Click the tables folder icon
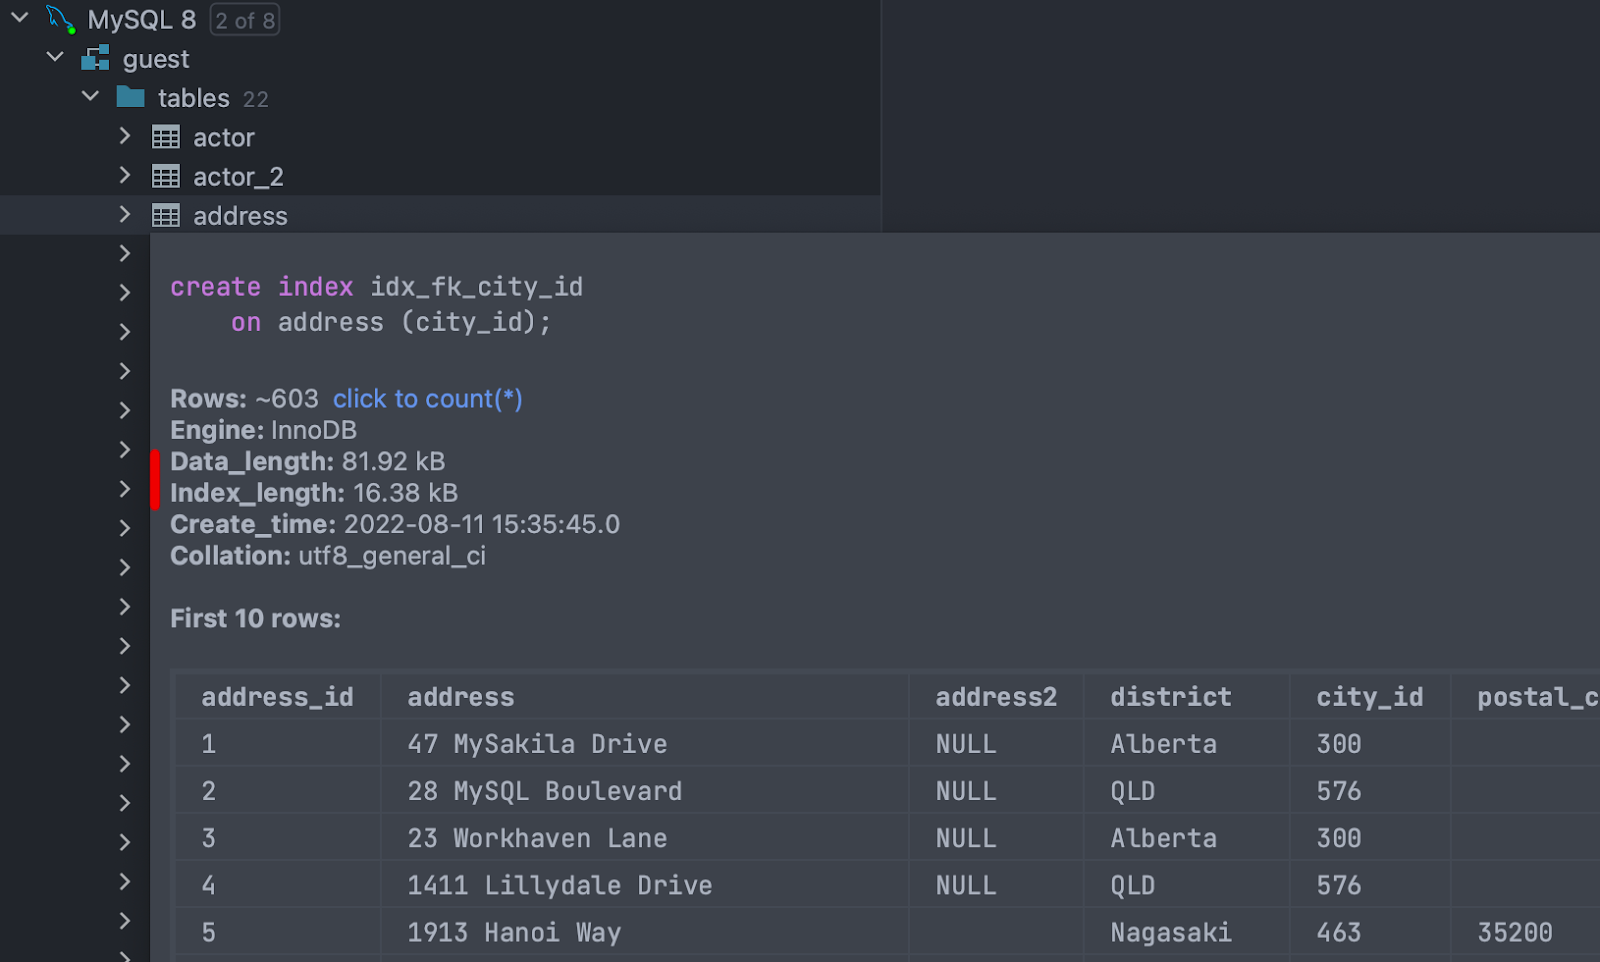The image size is (1600, 962). [x=130, y=97]
